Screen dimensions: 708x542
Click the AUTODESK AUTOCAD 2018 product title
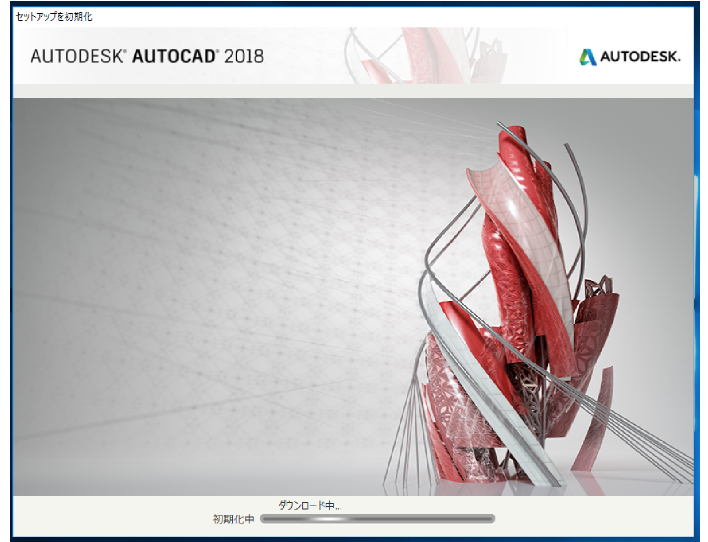pos(147,56)
